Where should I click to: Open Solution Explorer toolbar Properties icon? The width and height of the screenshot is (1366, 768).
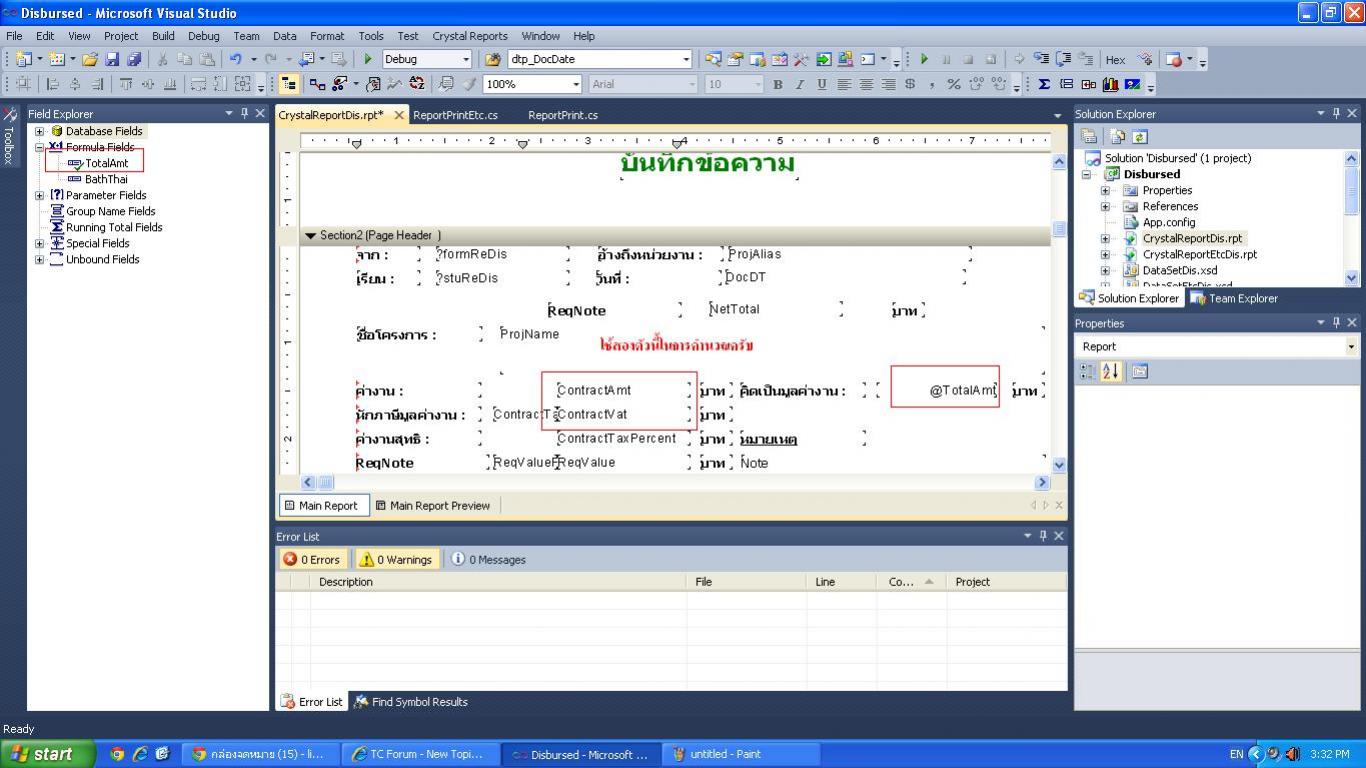1089,137
